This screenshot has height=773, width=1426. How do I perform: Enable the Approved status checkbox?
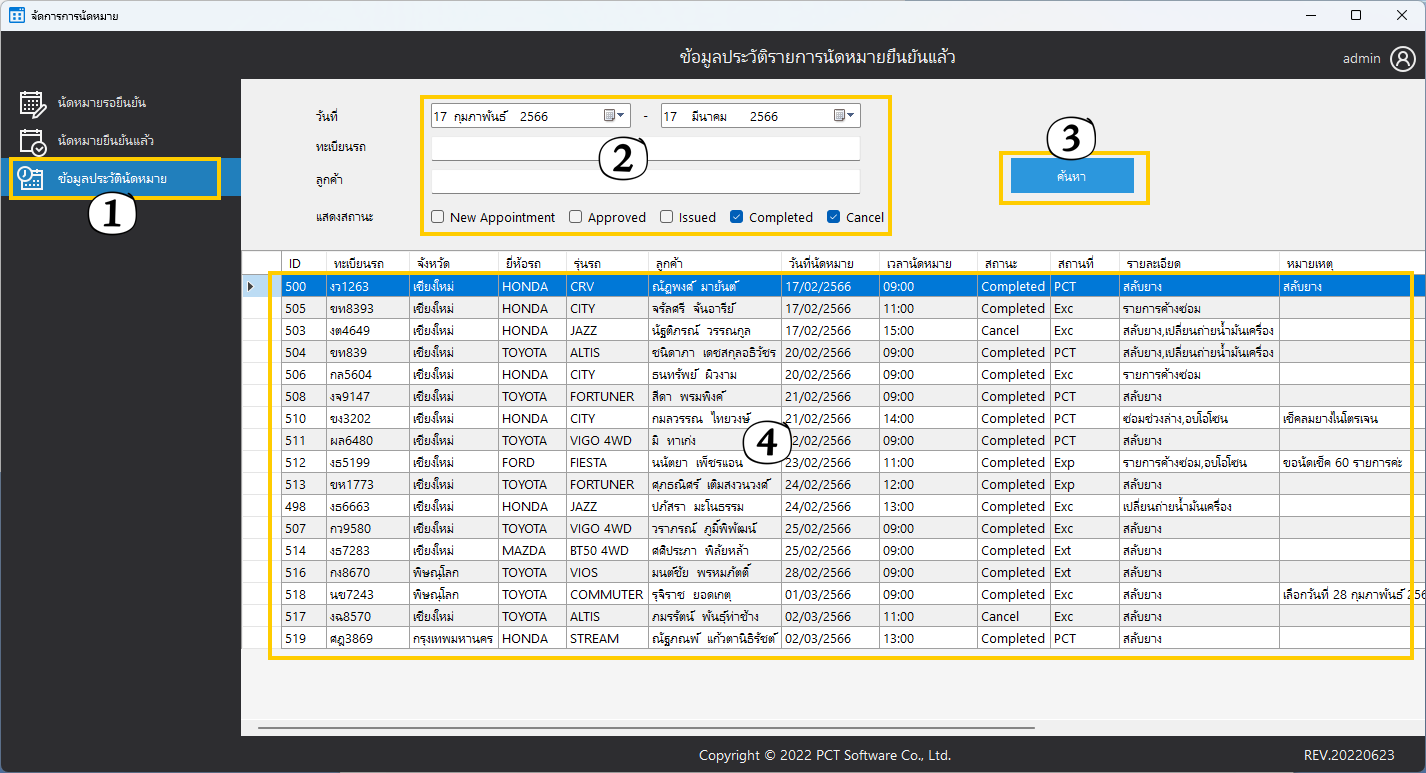(x=576, y=217)
